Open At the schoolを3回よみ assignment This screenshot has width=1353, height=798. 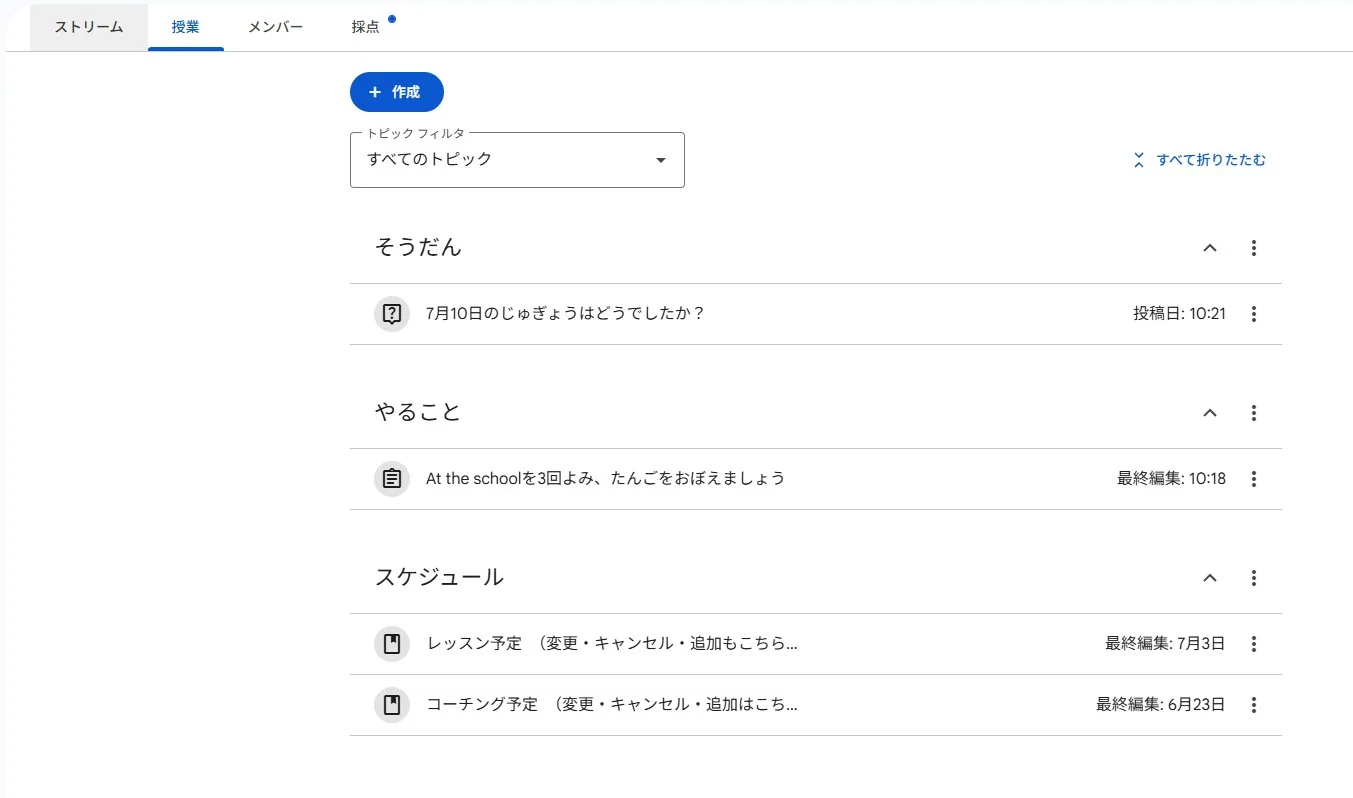(x=605, y=478)
